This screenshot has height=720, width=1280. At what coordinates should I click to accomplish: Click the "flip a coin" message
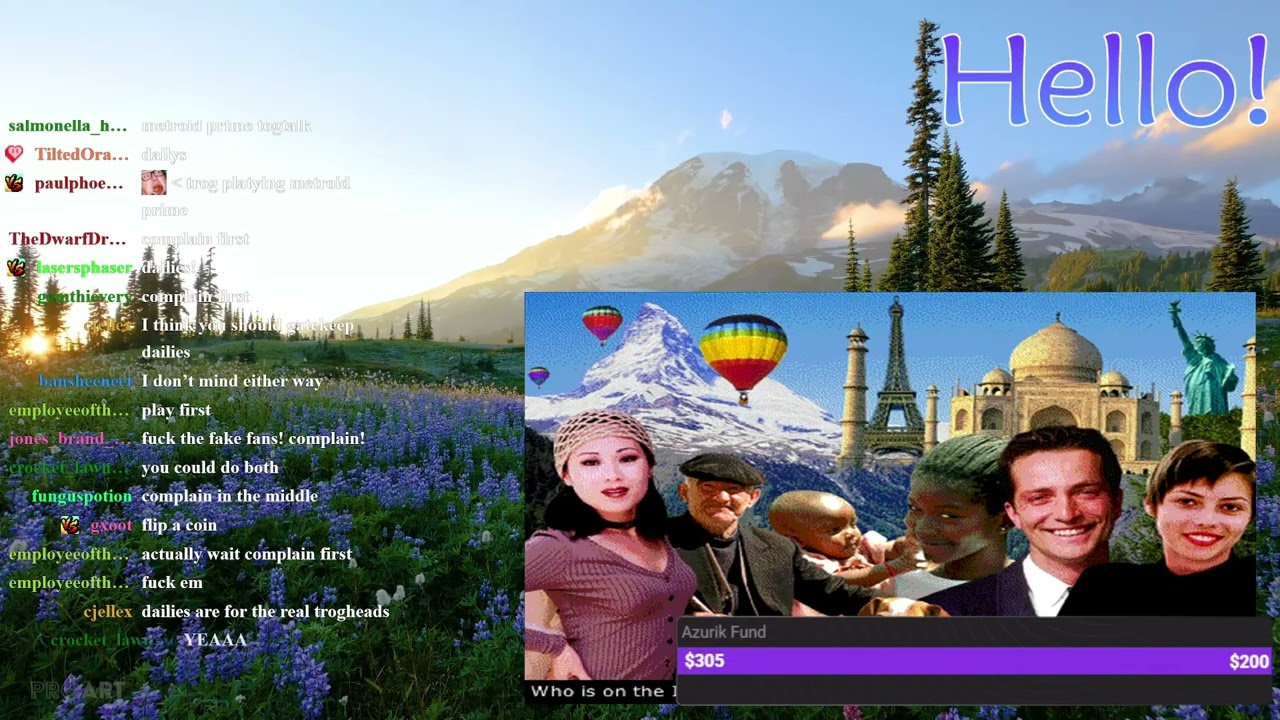[179, 525]
